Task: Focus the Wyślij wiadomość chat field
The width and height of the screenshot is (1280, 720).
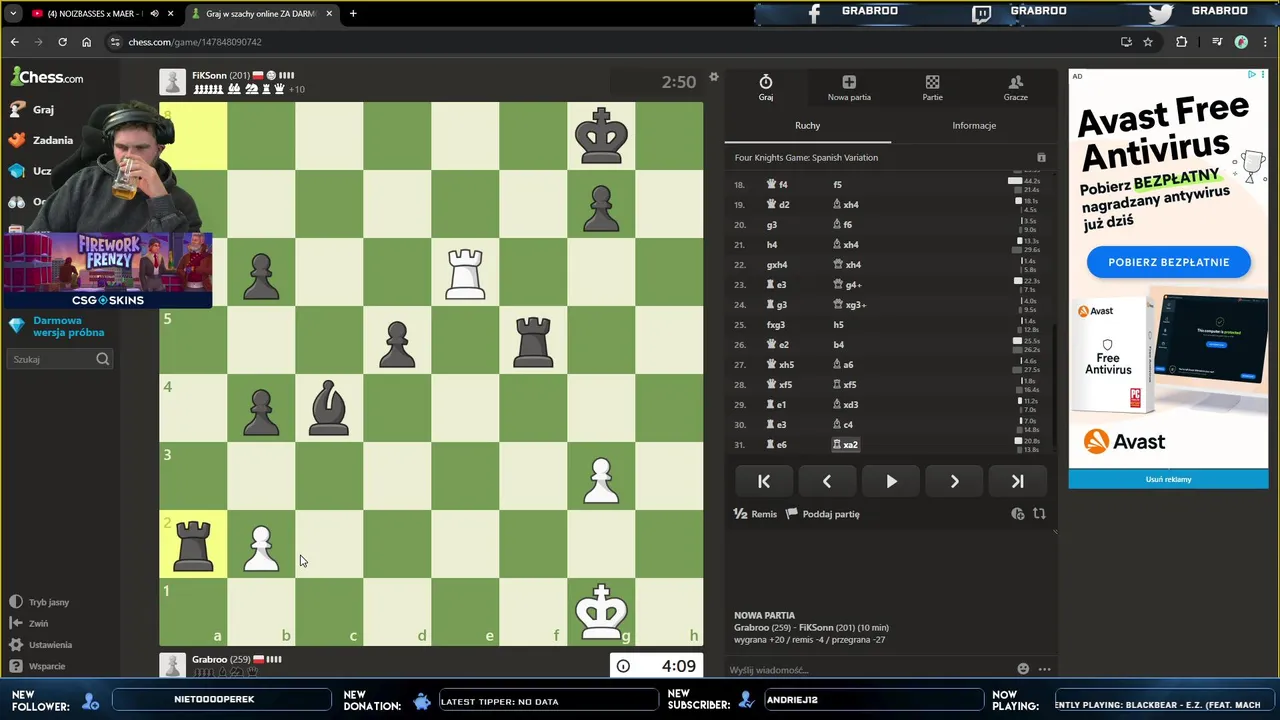Action: (868, 670)
